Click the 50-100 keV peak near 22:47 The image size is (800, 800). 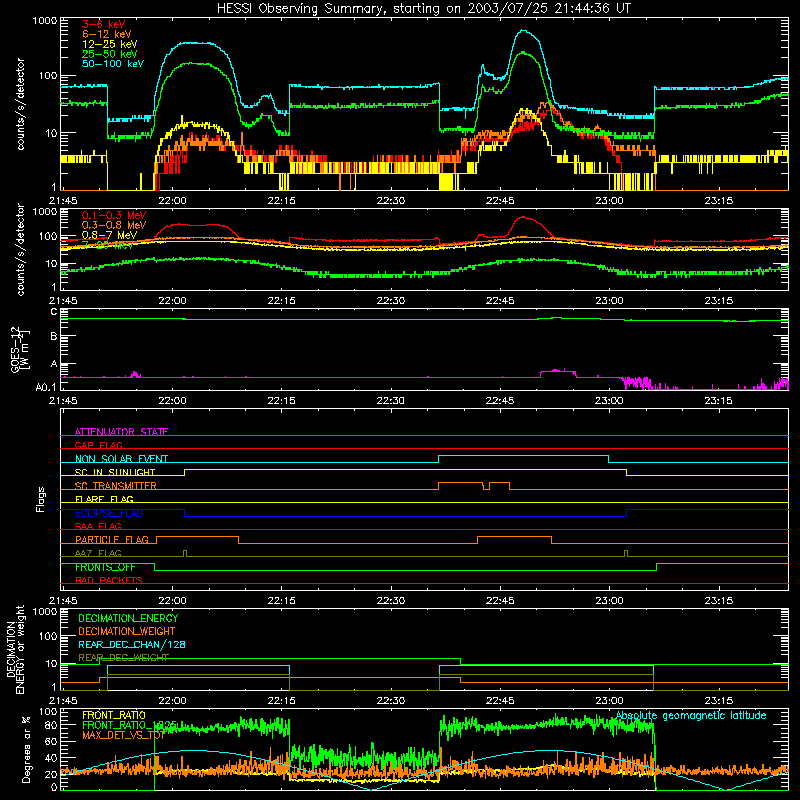tap(523, 31)
